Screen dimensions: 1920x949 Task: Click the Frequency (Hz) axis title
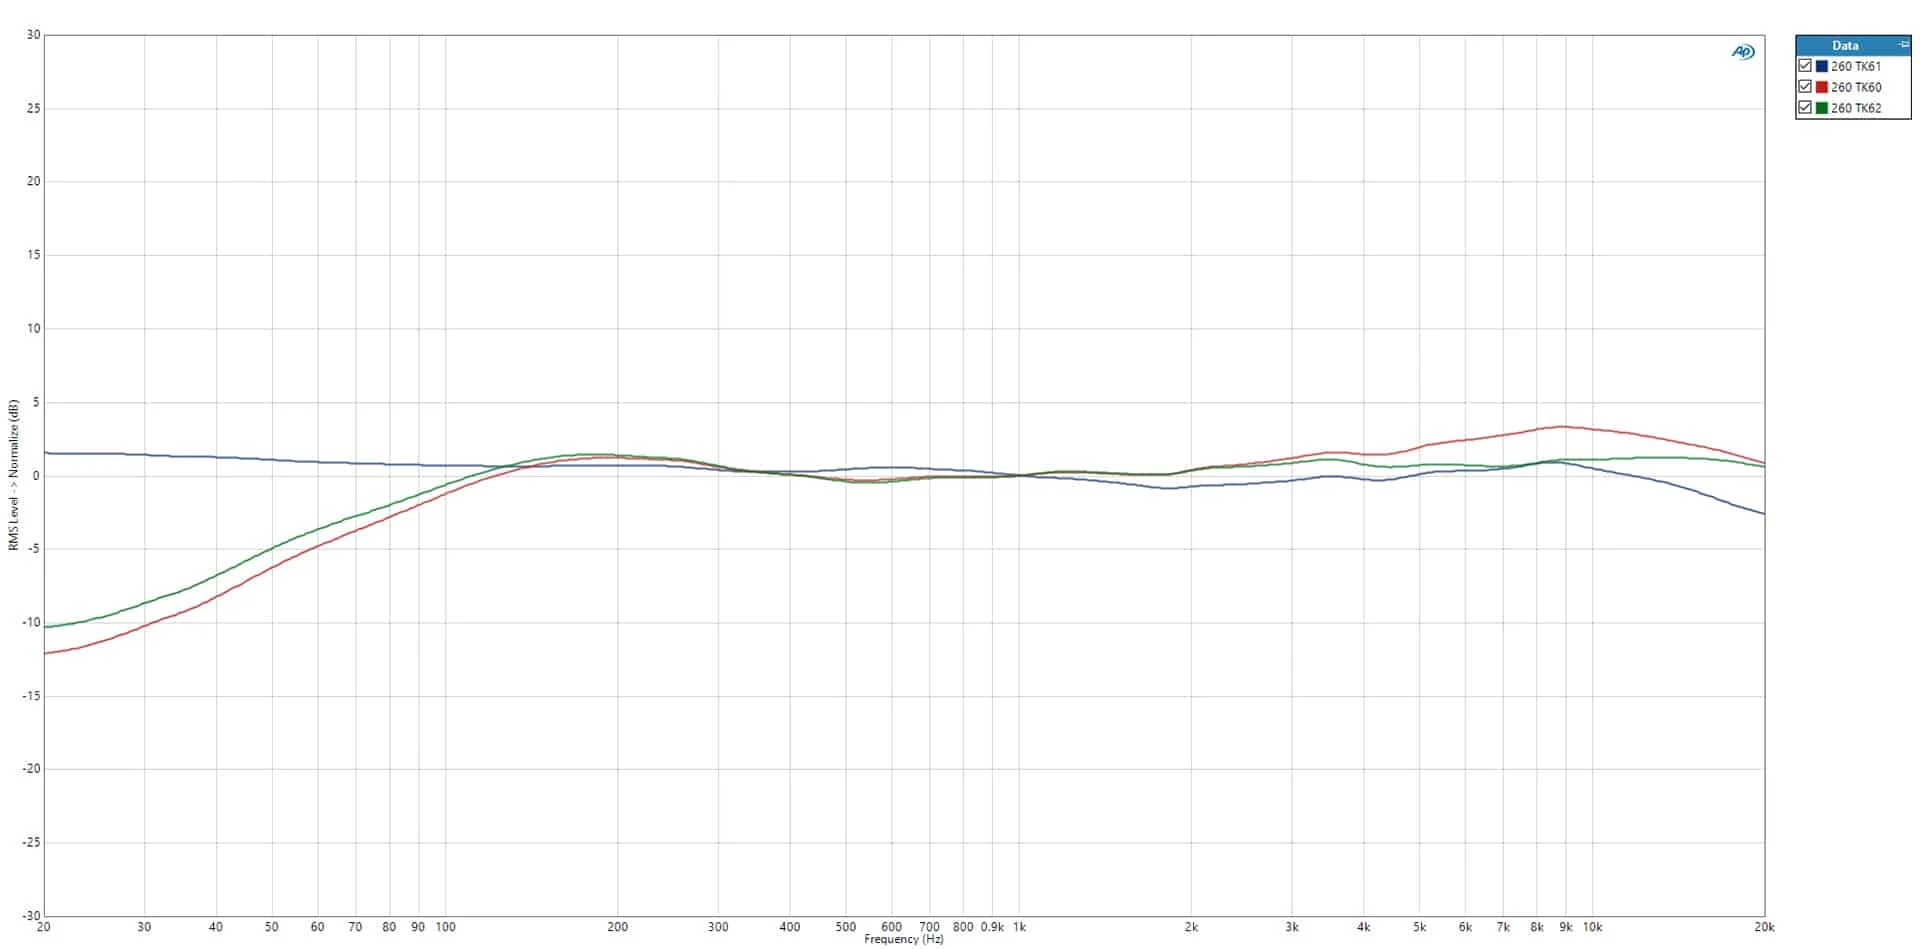click(904, 940)
